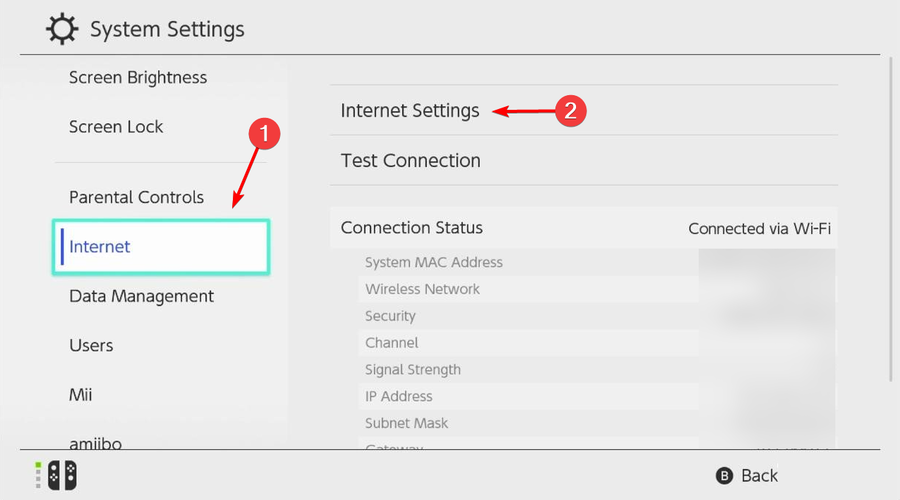900x500 pixels.
Task: Select the Wireless Network row
Action: tap(422, 289)
